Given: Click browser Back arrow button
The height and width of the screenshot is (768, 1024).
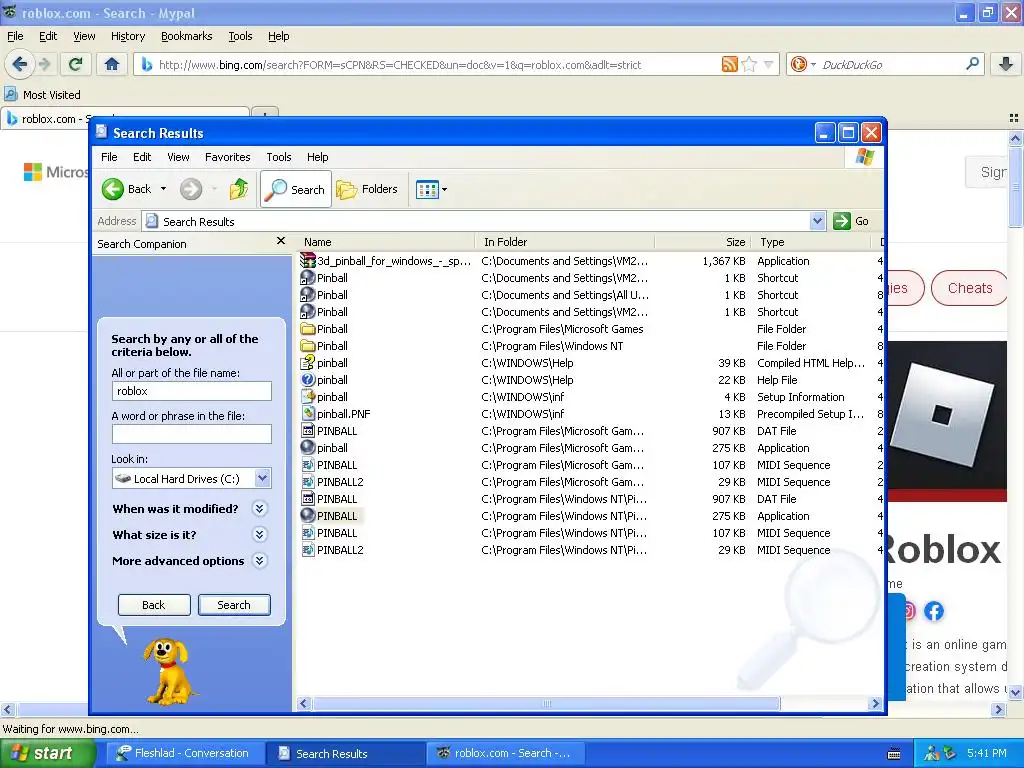Looking at the screenshot, I should tap(20, 64).
